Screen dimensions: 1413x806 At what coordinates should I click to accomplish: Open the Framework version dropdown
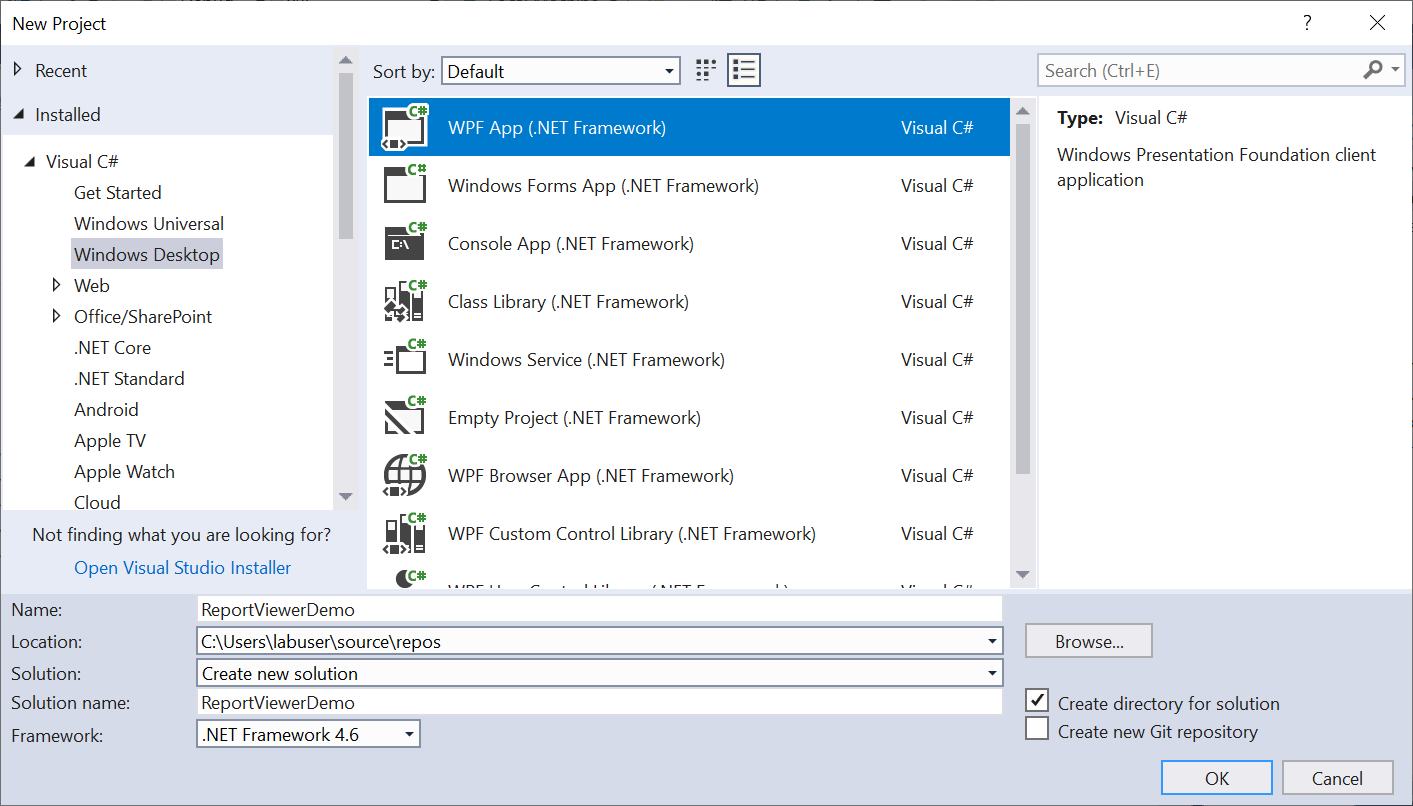[309, 735]
